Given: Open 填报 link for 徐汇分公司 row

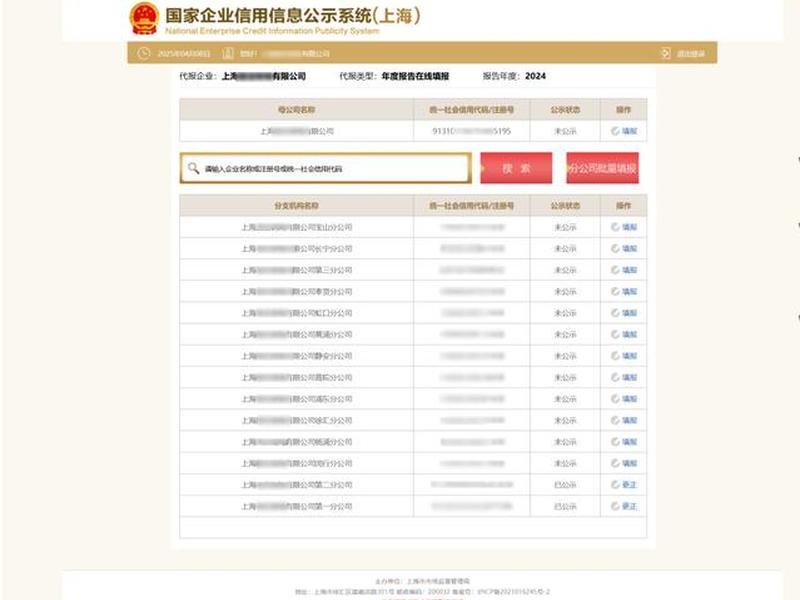Looking at the screenshot, I should tap(630, 420).
